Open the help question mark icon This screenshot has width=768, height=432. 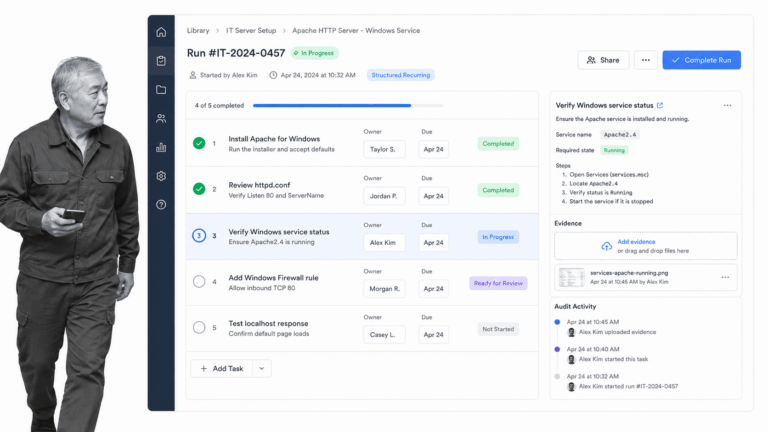(x=161, y=205)
